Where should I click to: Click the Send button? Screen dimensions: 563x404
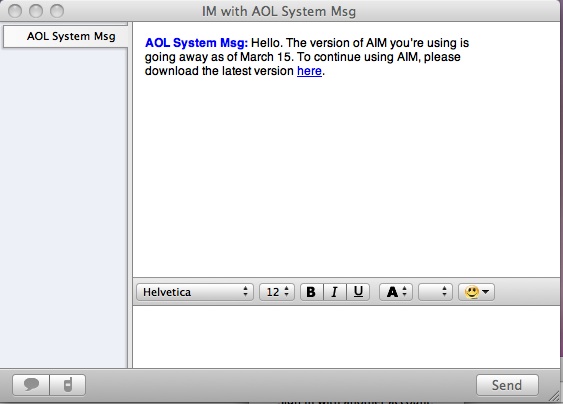pyautogui.click(x=507, y=385)
